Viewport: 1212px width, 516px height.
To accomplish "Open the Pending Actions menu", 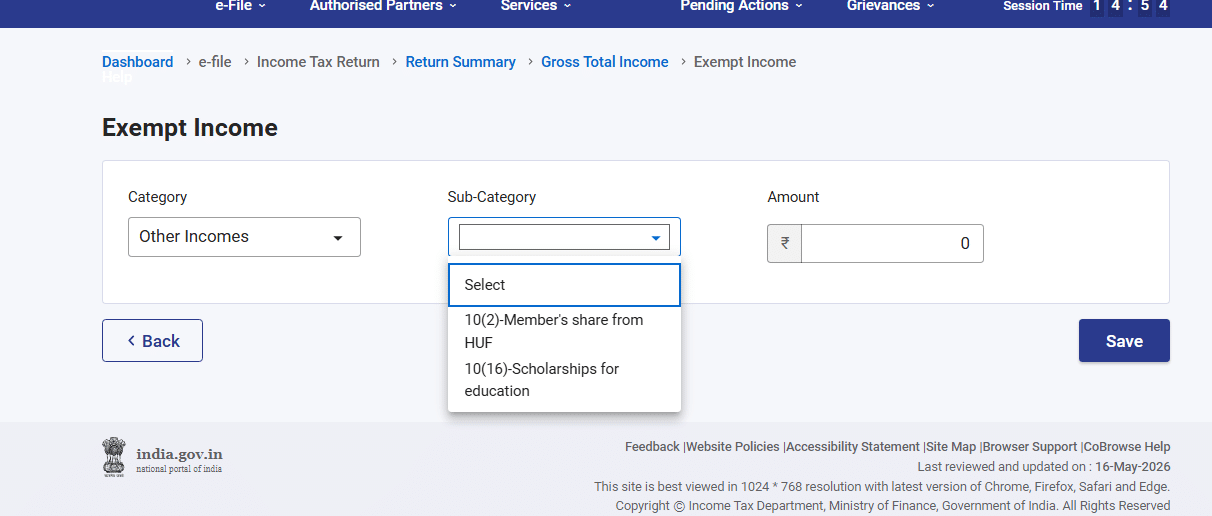I will click(741, 6).
